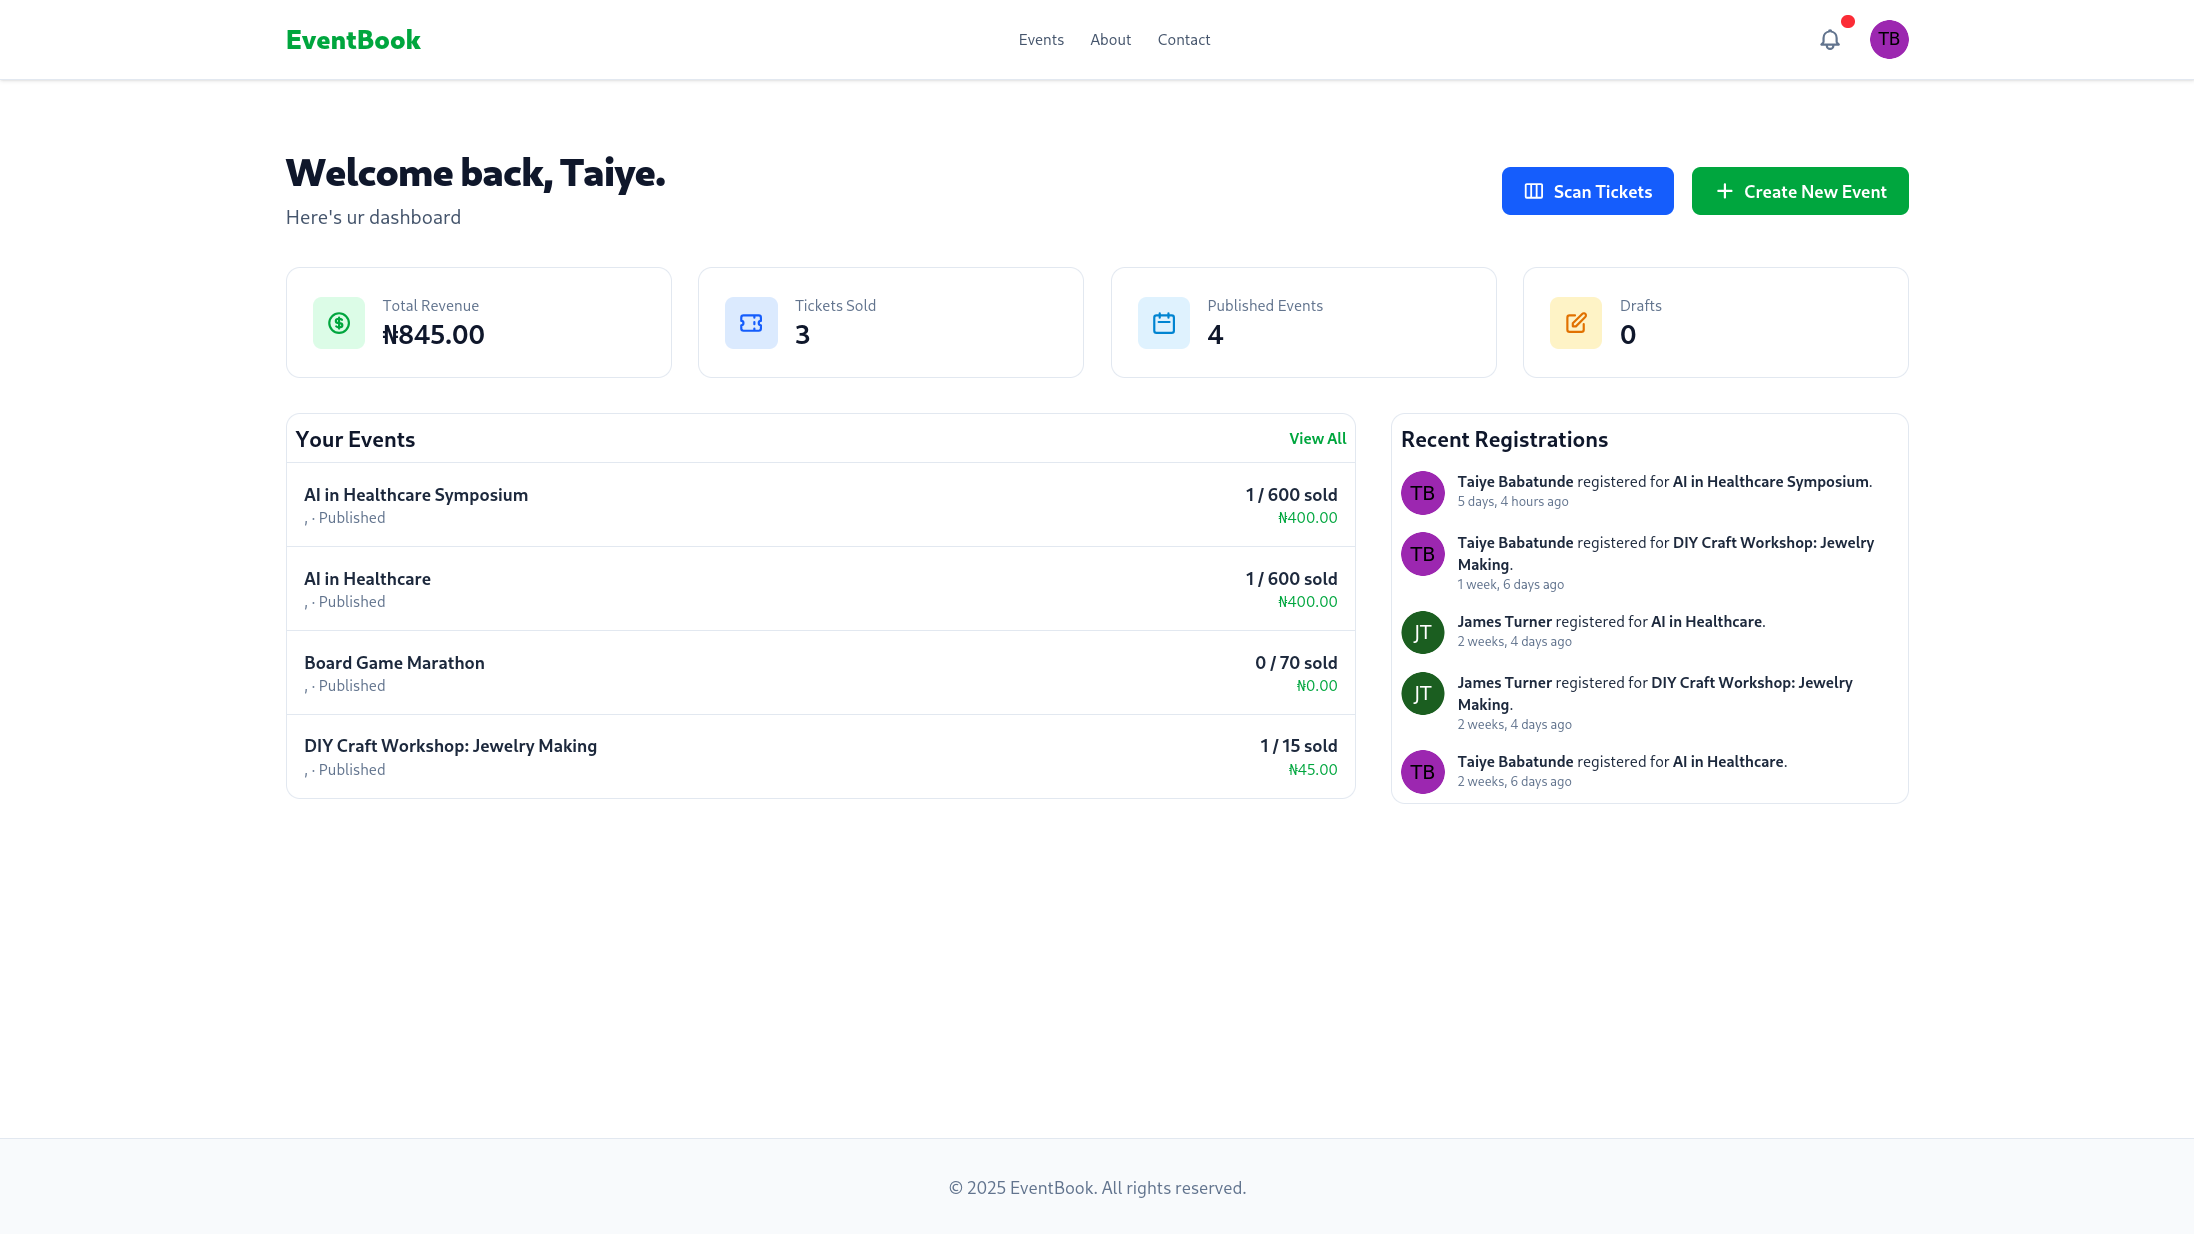Viewport: 2194px width, 1234px height.
Task: Click the JT avatar beside the AI in Healthcare registration
Action: pyautogui.click(x=1422, y=632)
